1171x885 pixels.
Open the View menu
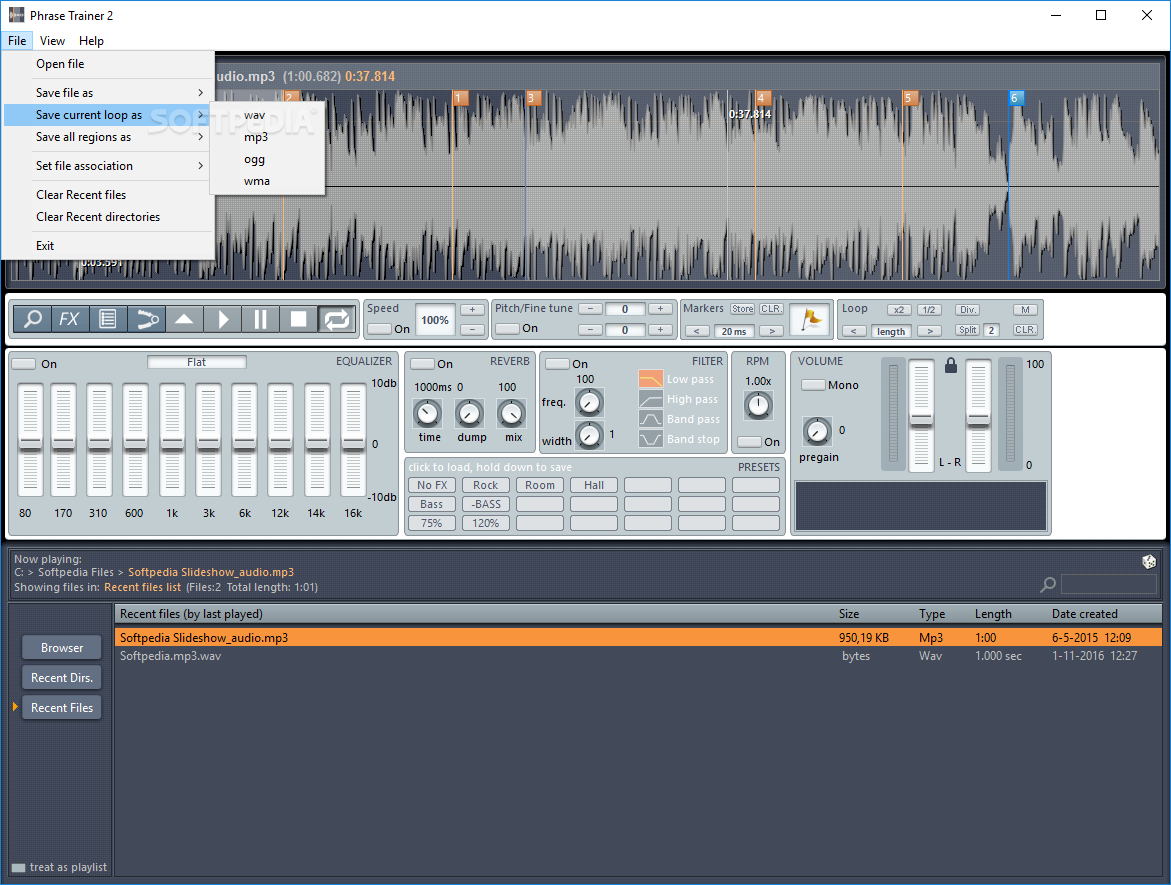click(x=52, y=41)
